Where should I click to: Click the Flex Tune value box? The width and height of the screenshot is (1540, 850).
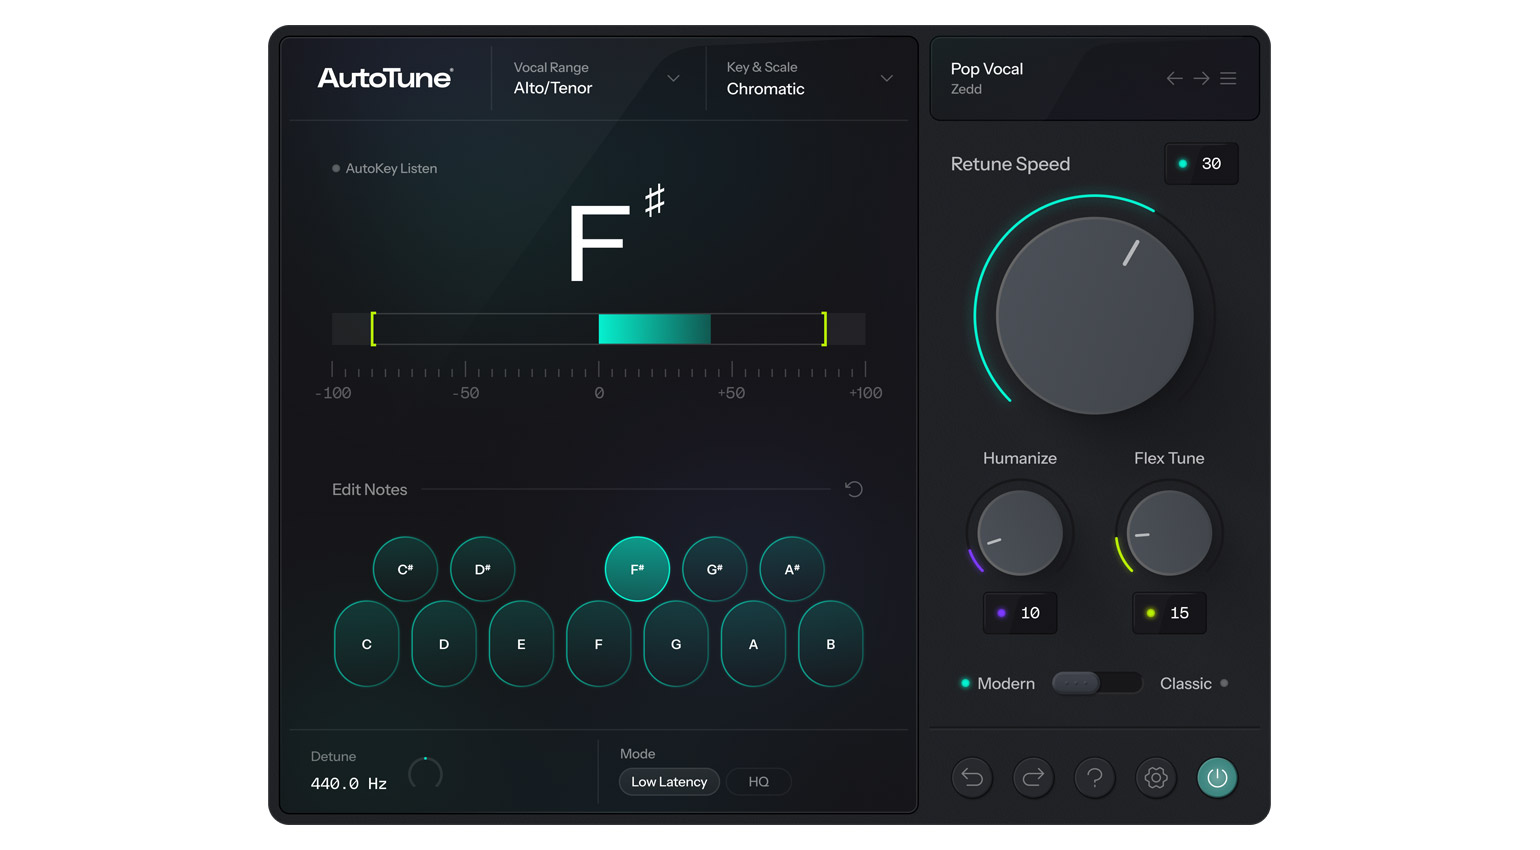1168,613
